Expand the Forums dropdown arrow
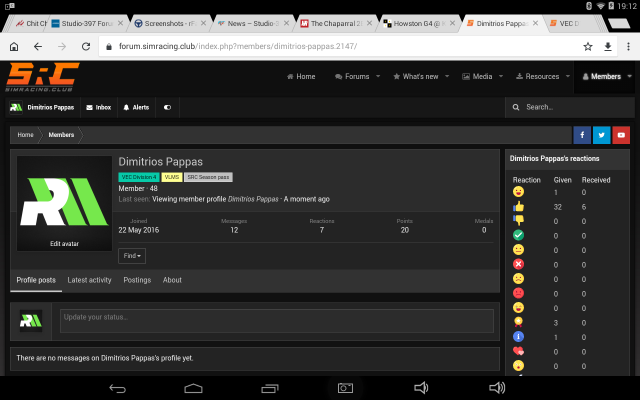 (x=378, y=76)
